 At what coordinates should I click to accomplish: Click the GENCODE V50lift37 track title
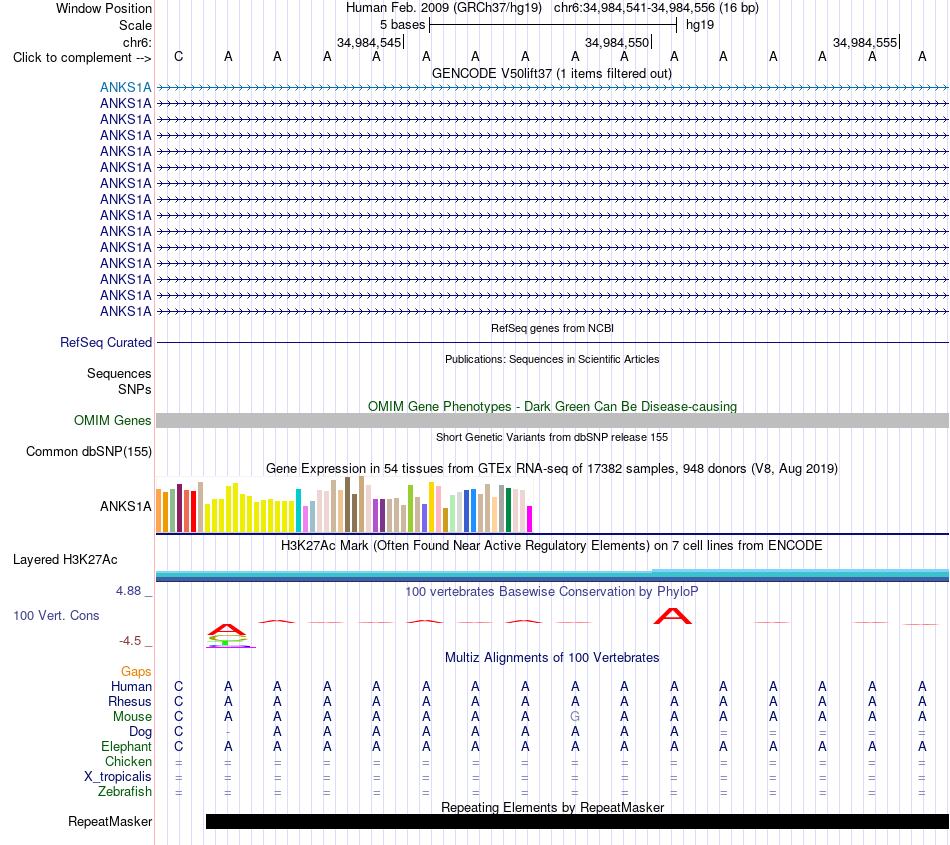[x=551, y=74]
